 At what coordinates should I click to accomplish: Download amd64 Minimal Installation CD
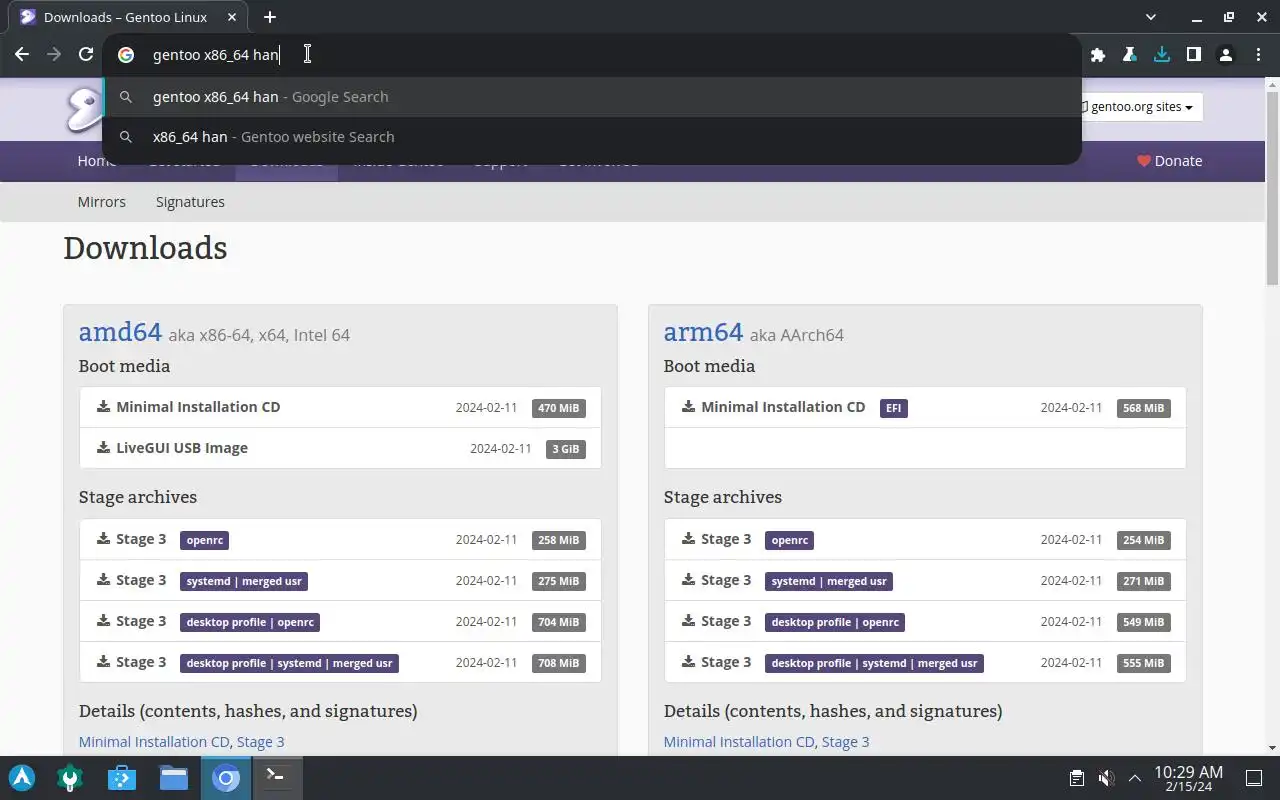pos(340,407)
